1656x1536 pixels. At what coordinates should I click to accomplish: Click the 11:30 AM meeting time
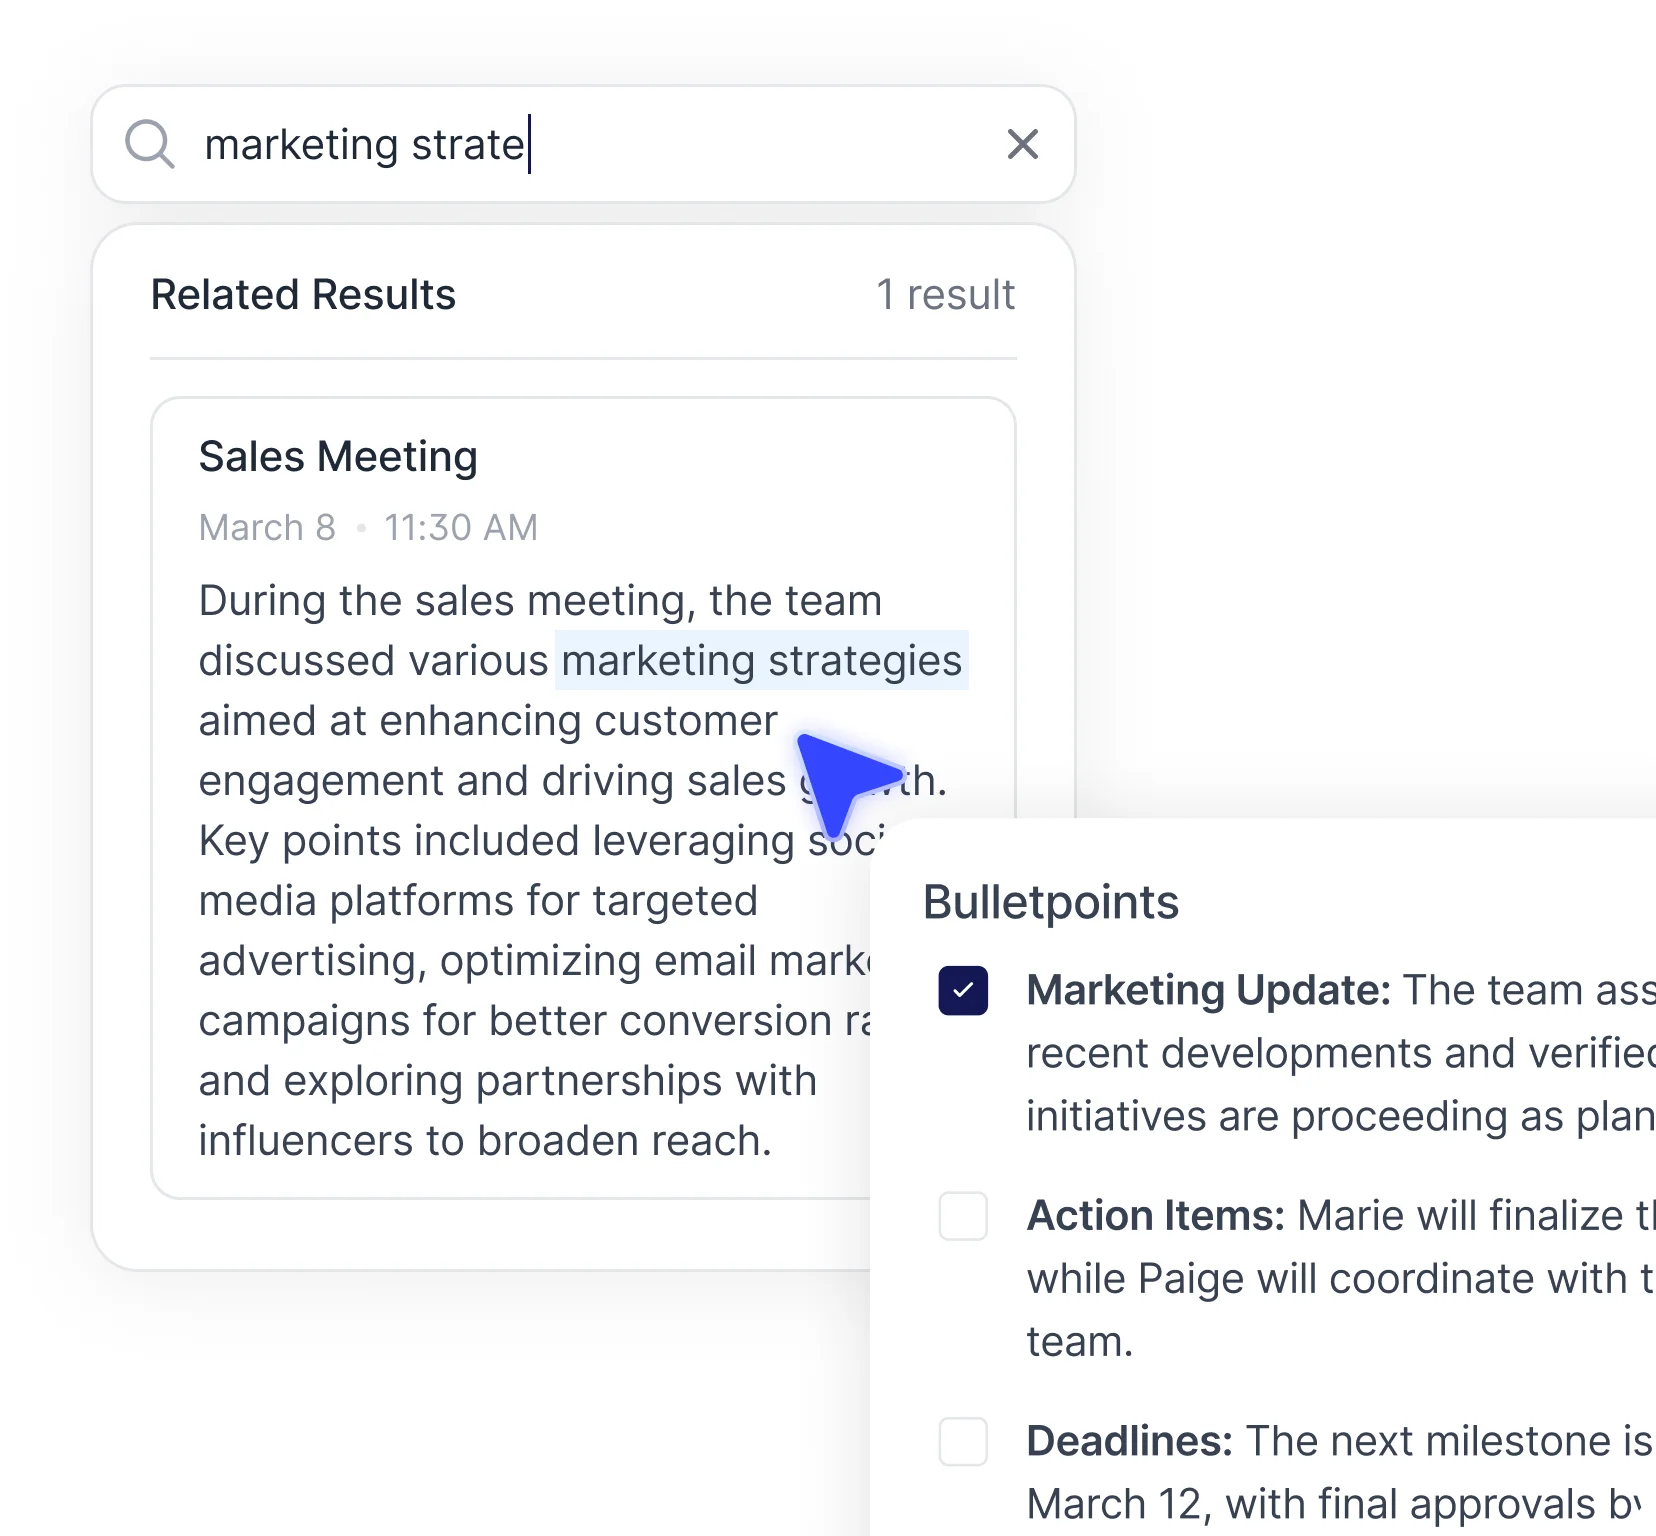click(461, 527)
